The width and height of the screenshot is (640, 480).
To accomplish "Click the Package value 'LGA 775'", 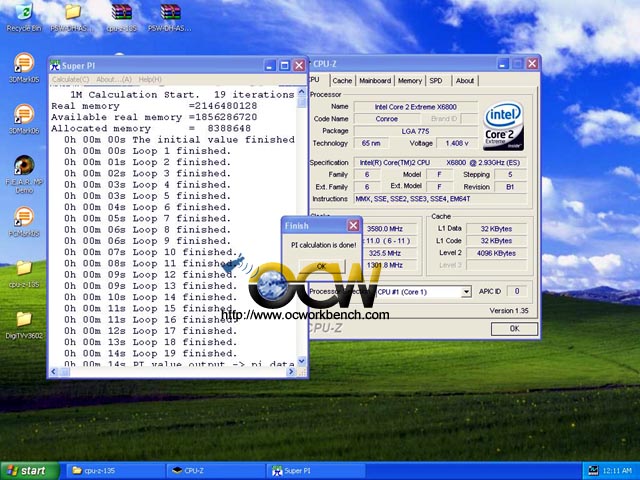I will point(416,131).
